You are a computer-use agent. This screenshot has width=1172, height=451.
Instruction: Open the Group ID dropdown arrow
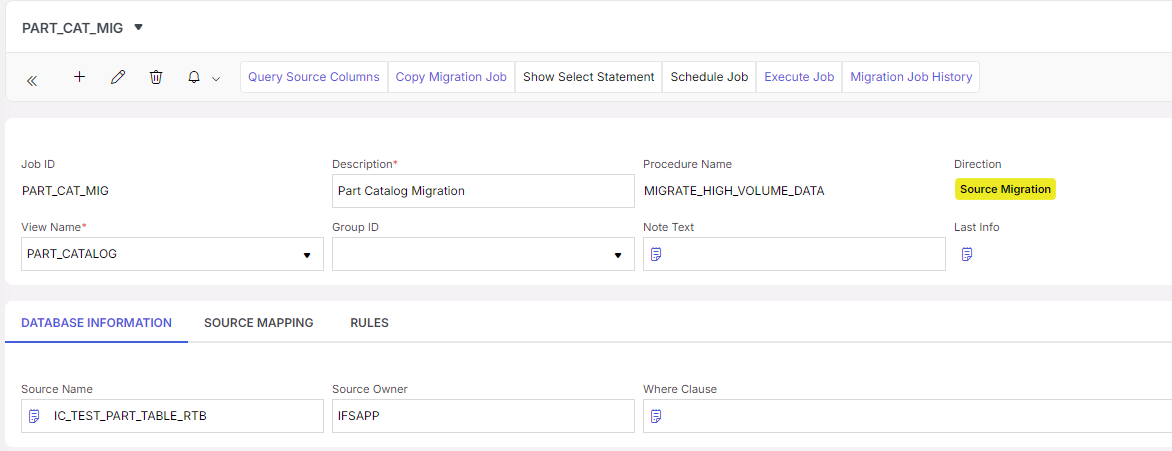(x=618, y=255)
